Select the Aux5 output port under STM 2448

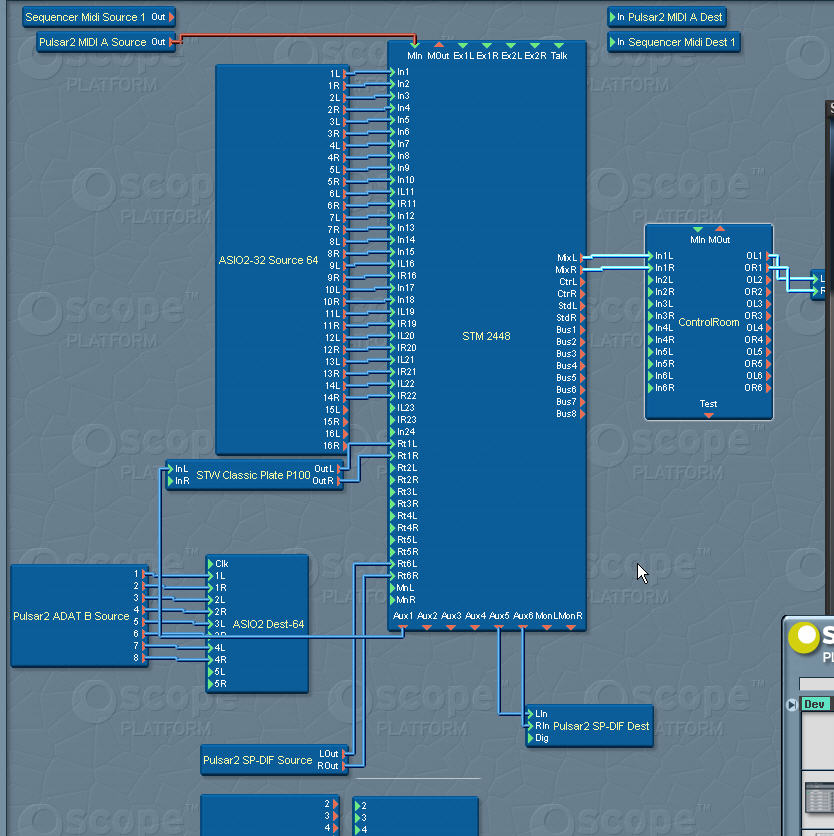click(499, 628)
